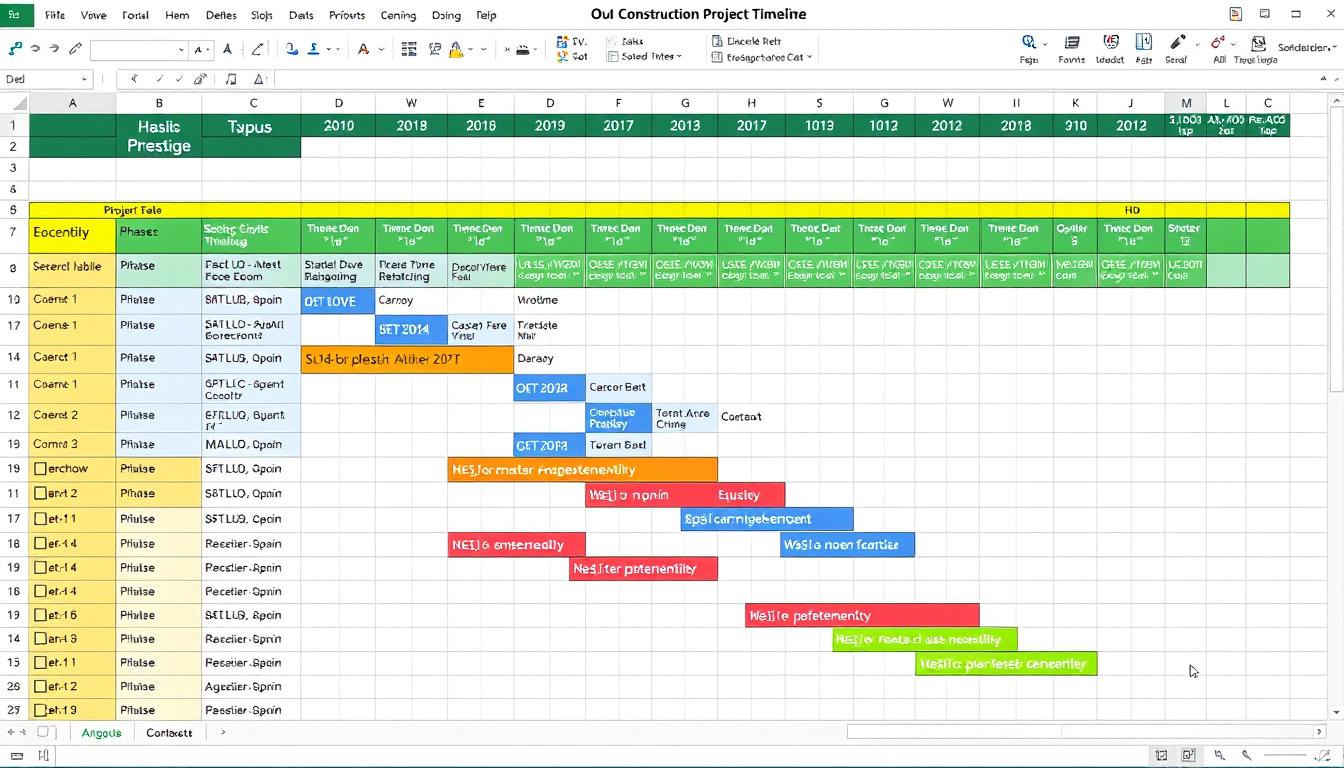The image size is (1344, 768).
Task: Open the font color dropdown arrow
Action: tap(381, 50)
